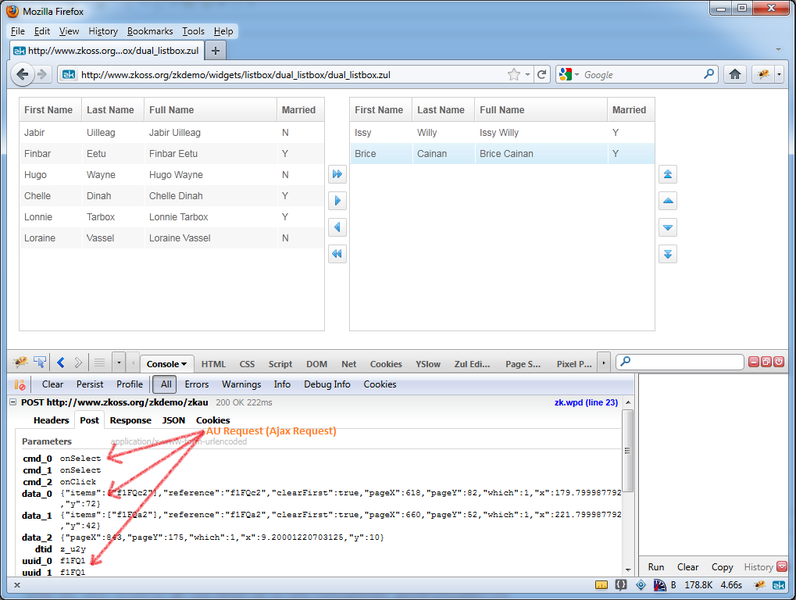Viewport: 796px width, 600px height.
Task: Move selected item to the right listbox
Action: [337, 201]
